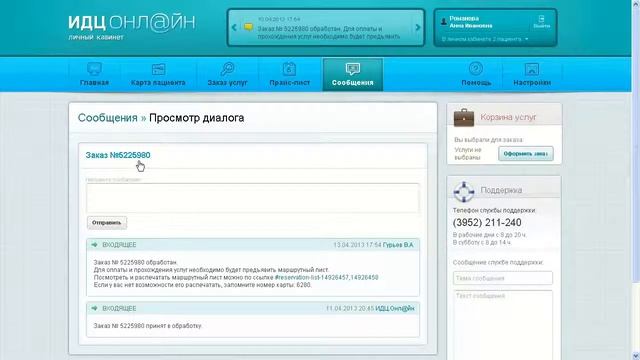This screenshot has height=360, width=640.
Task: Click timestamp 13.04.2013 17:54 in message
Action: click(357, 245)
